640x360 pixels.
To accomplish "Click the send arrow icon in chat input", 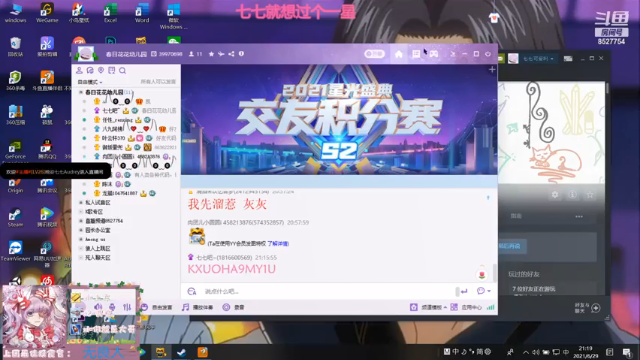I will 464,291.
